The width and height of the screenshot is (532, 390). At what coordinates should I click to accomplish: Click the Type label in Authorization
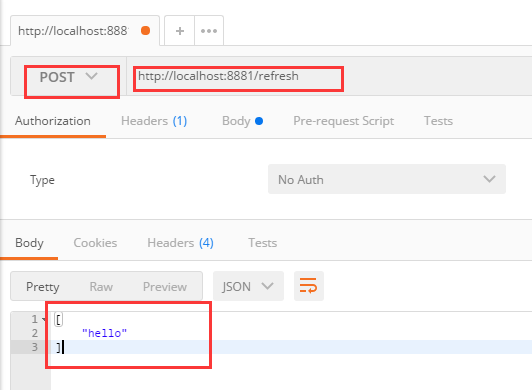(42, 180)
